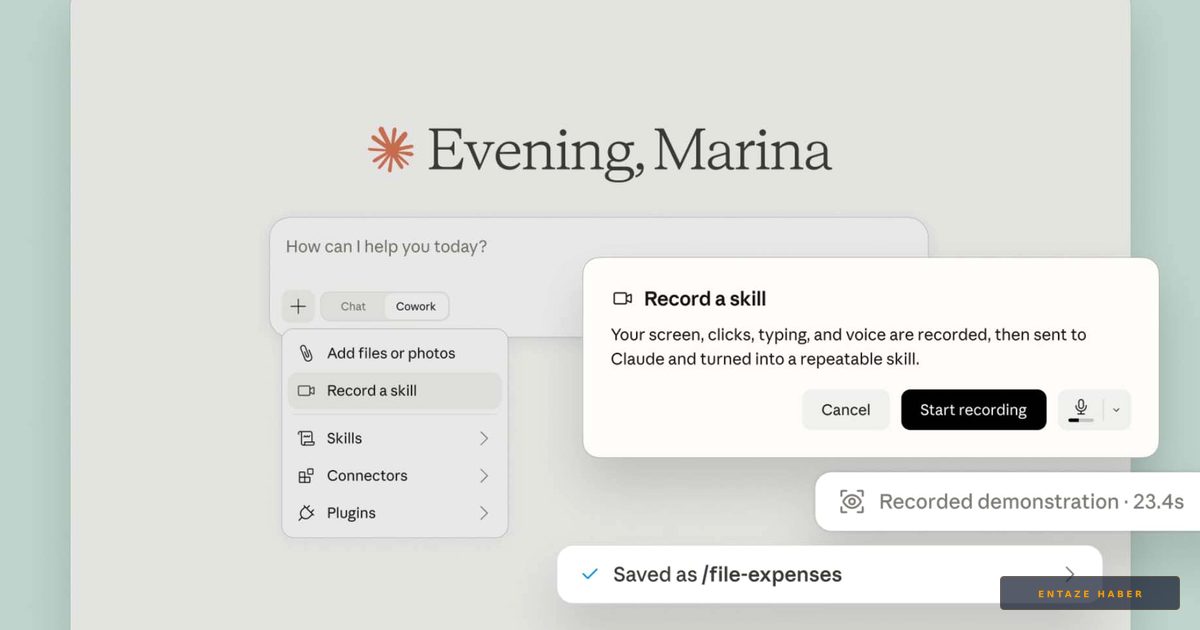Click the orange Claude starburst logo

(391, 150)
